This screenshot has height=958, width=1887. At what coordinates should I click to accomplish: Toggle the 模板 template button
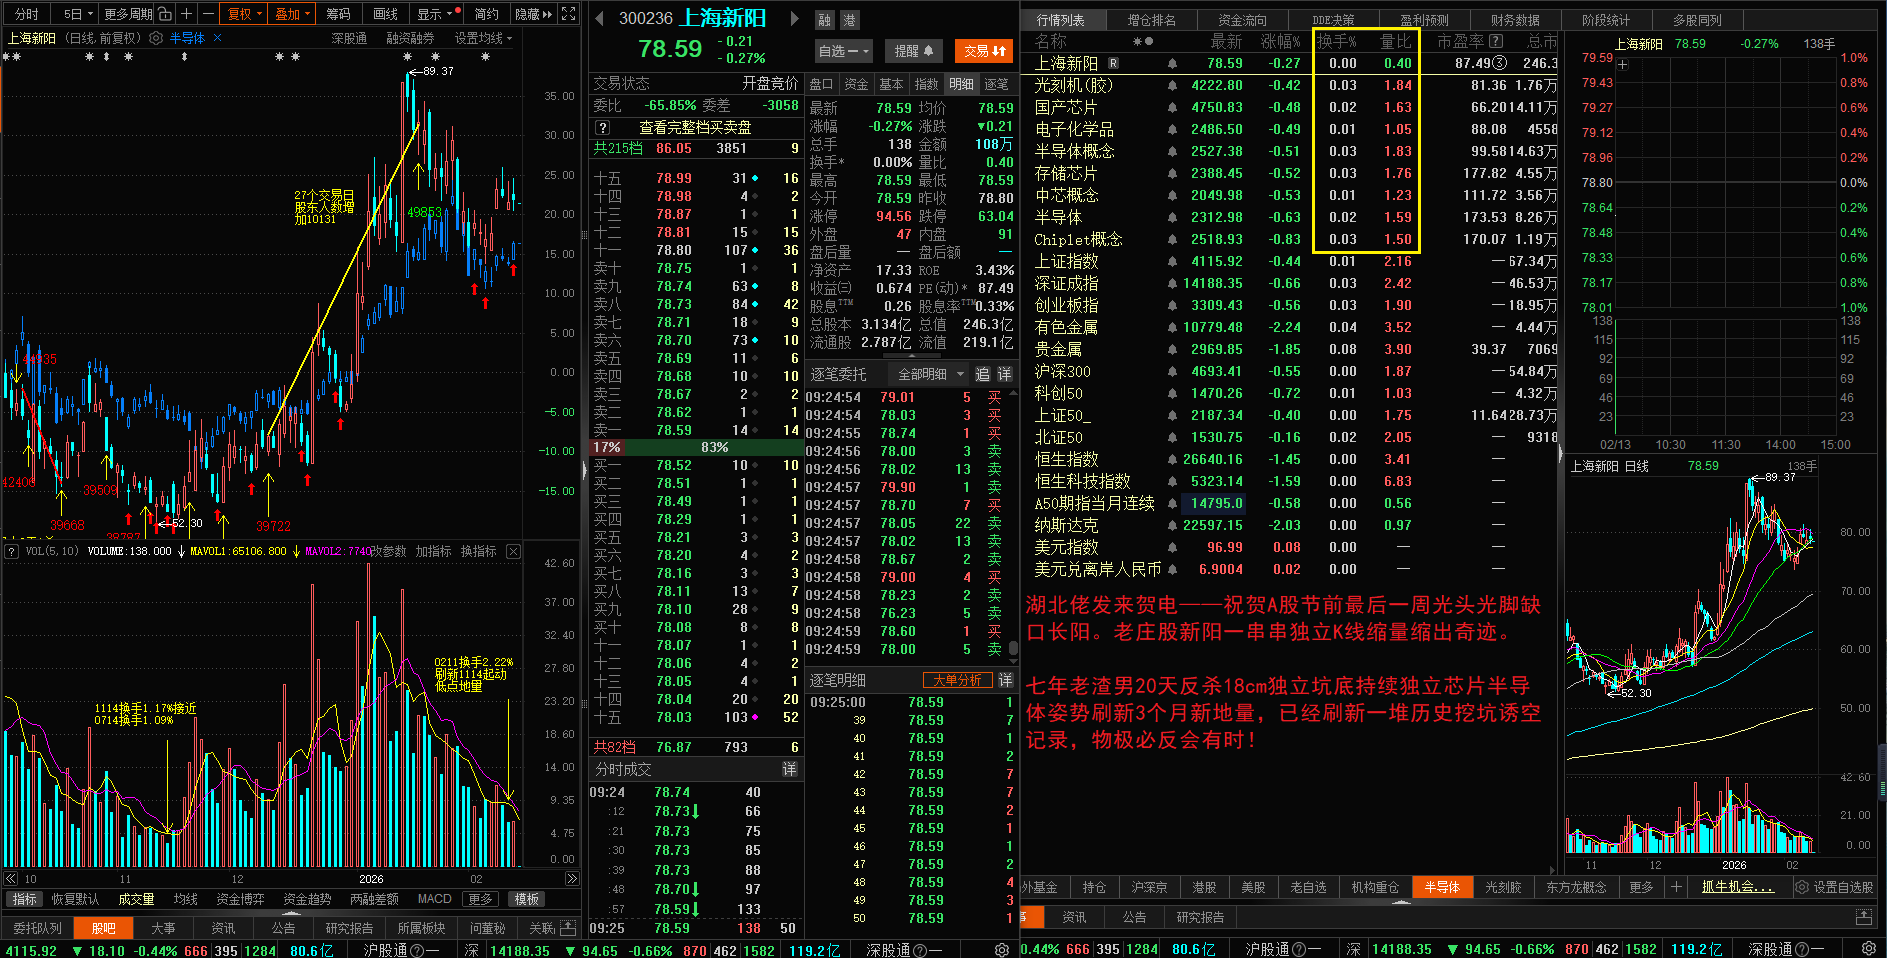pos(527,899)
